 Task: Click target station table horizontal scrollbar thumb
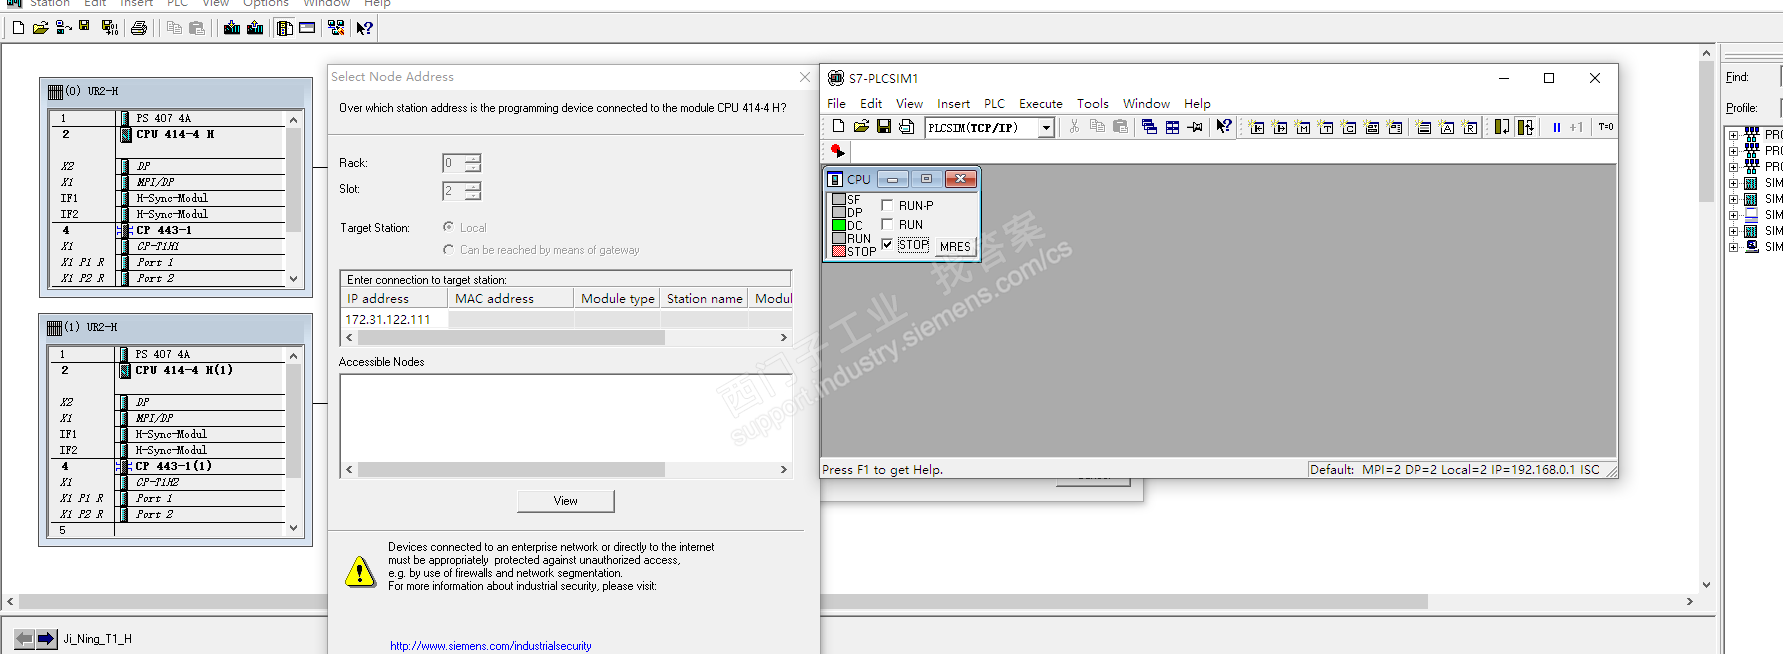click(x=511, y=338)
